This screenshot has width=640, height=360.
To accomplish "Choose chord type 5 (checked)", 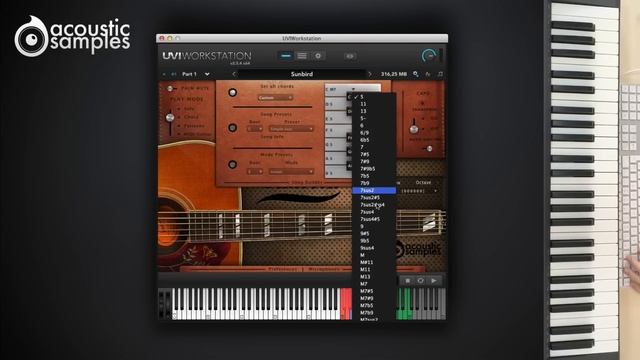I will [x=374, y=97].
